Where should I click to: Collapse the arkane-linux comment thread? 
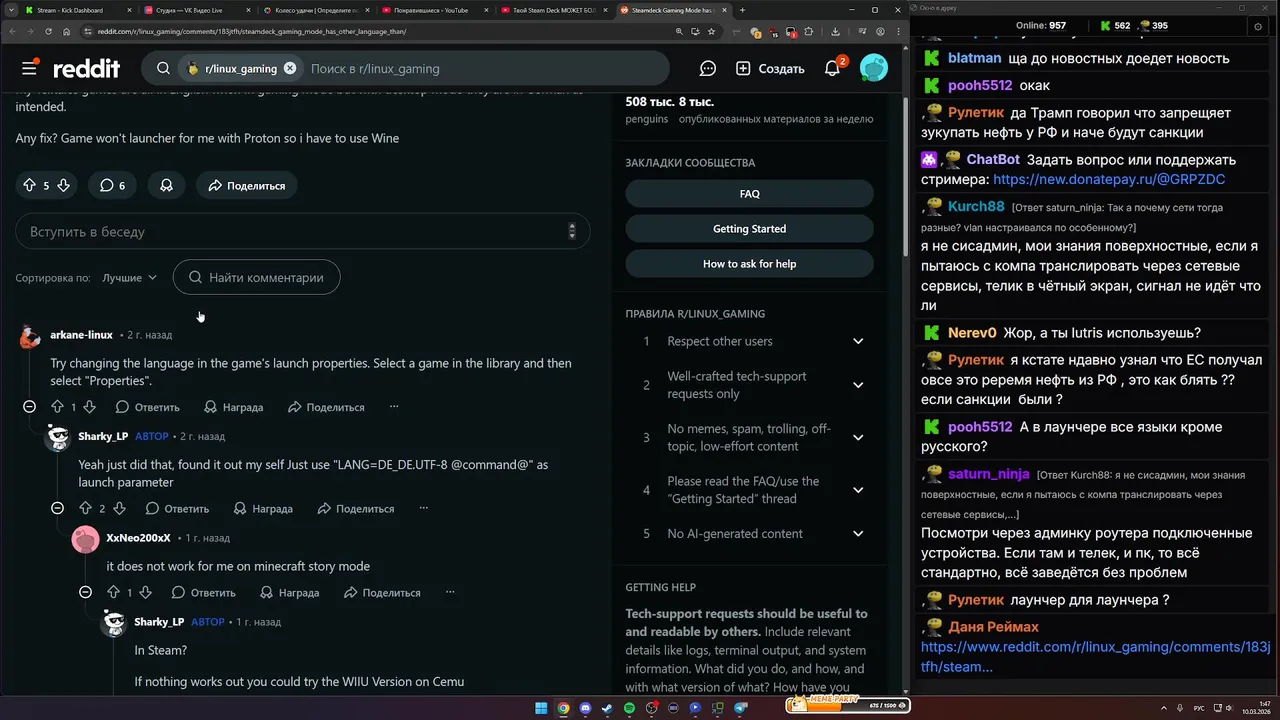tap(30, 407)
